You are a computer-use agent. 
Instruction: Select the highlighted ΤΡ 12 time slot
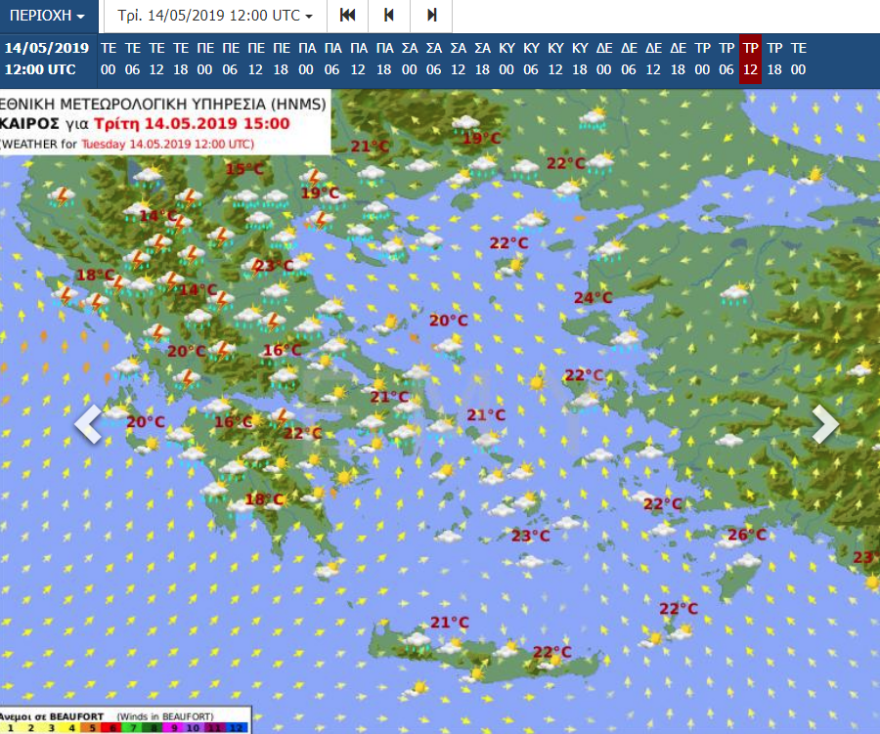750,58
